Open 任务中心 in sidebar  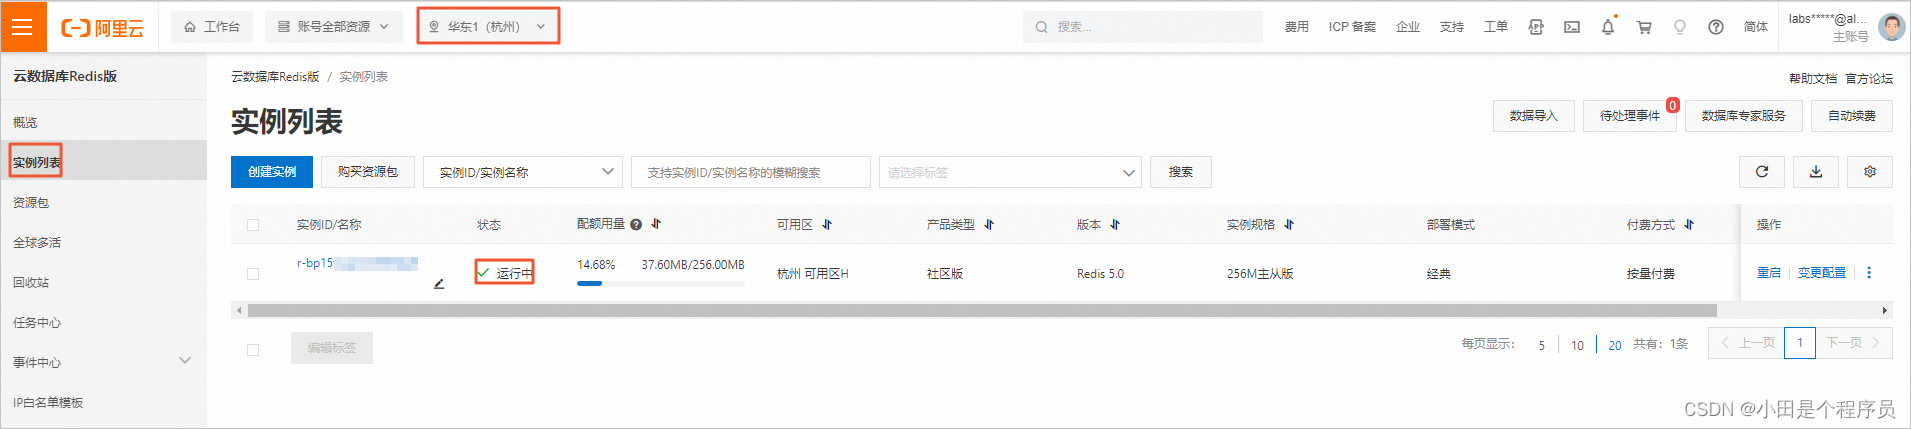point(37,322)
